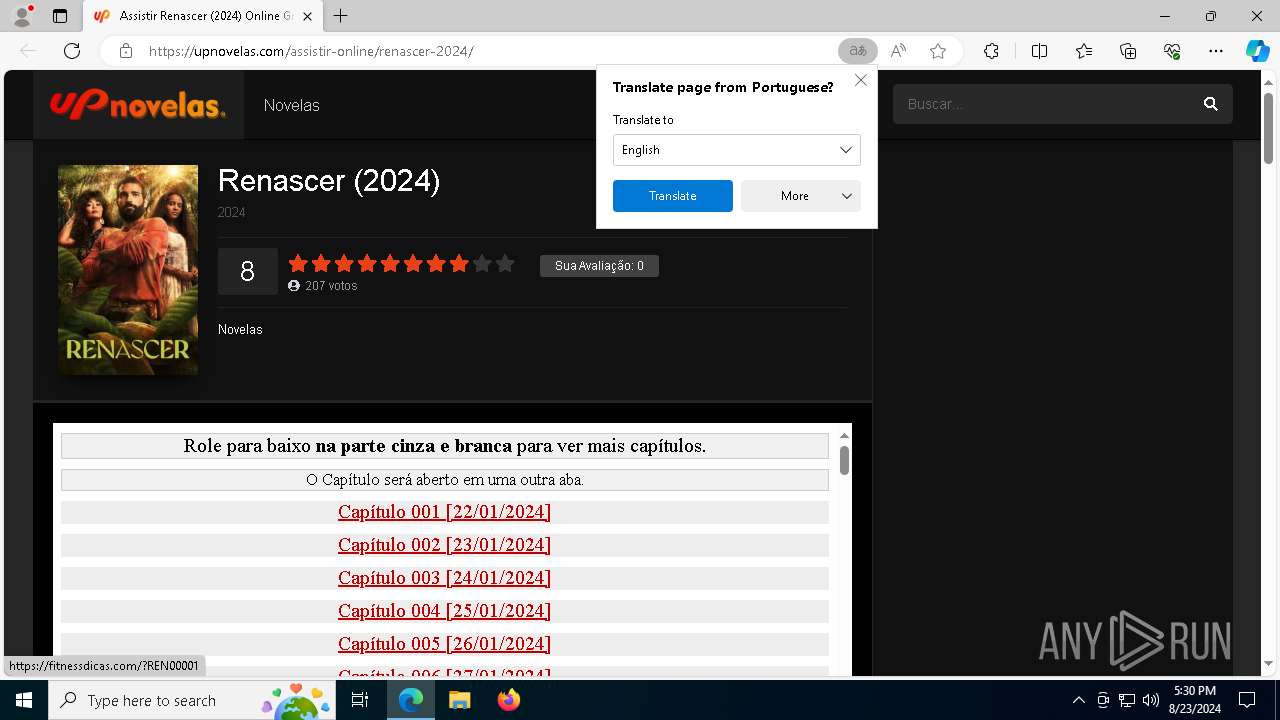1280x720 pixels.
Task: Open the favorites list
Action: [x=1084, y=51]
